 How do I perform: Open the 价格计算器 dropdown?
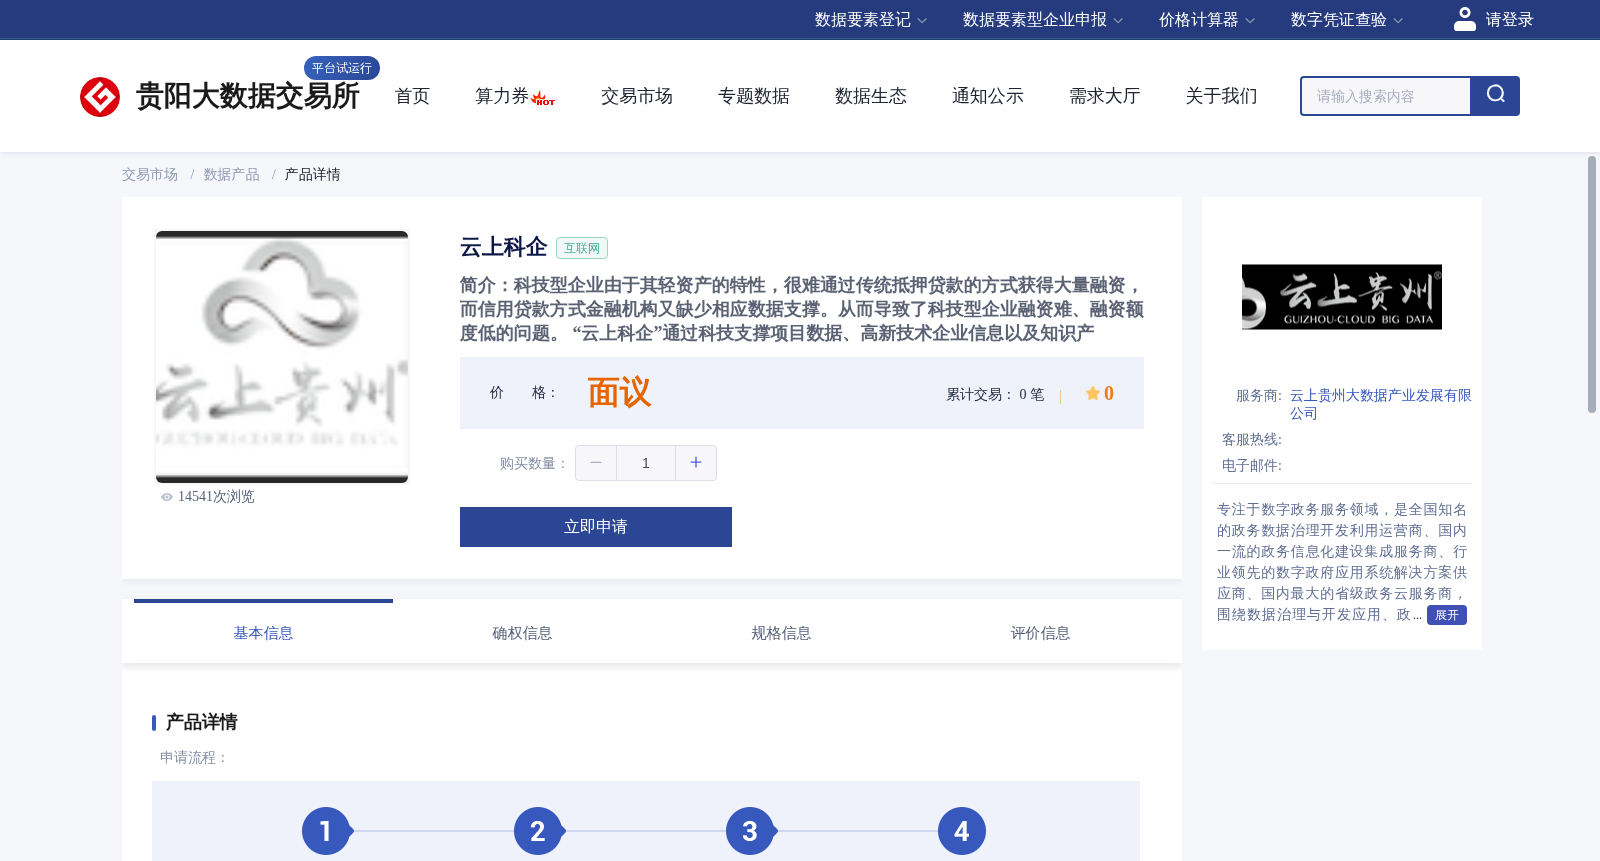(1206, 20)
